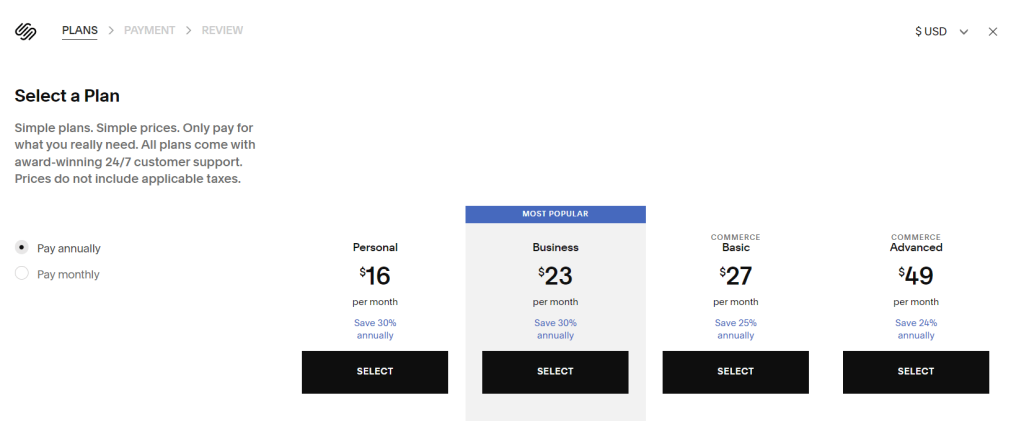Image resolution: width=1024 pixels, height=421 pixels.
Task: Open the PAYMENT step
Action: [150, 30]
